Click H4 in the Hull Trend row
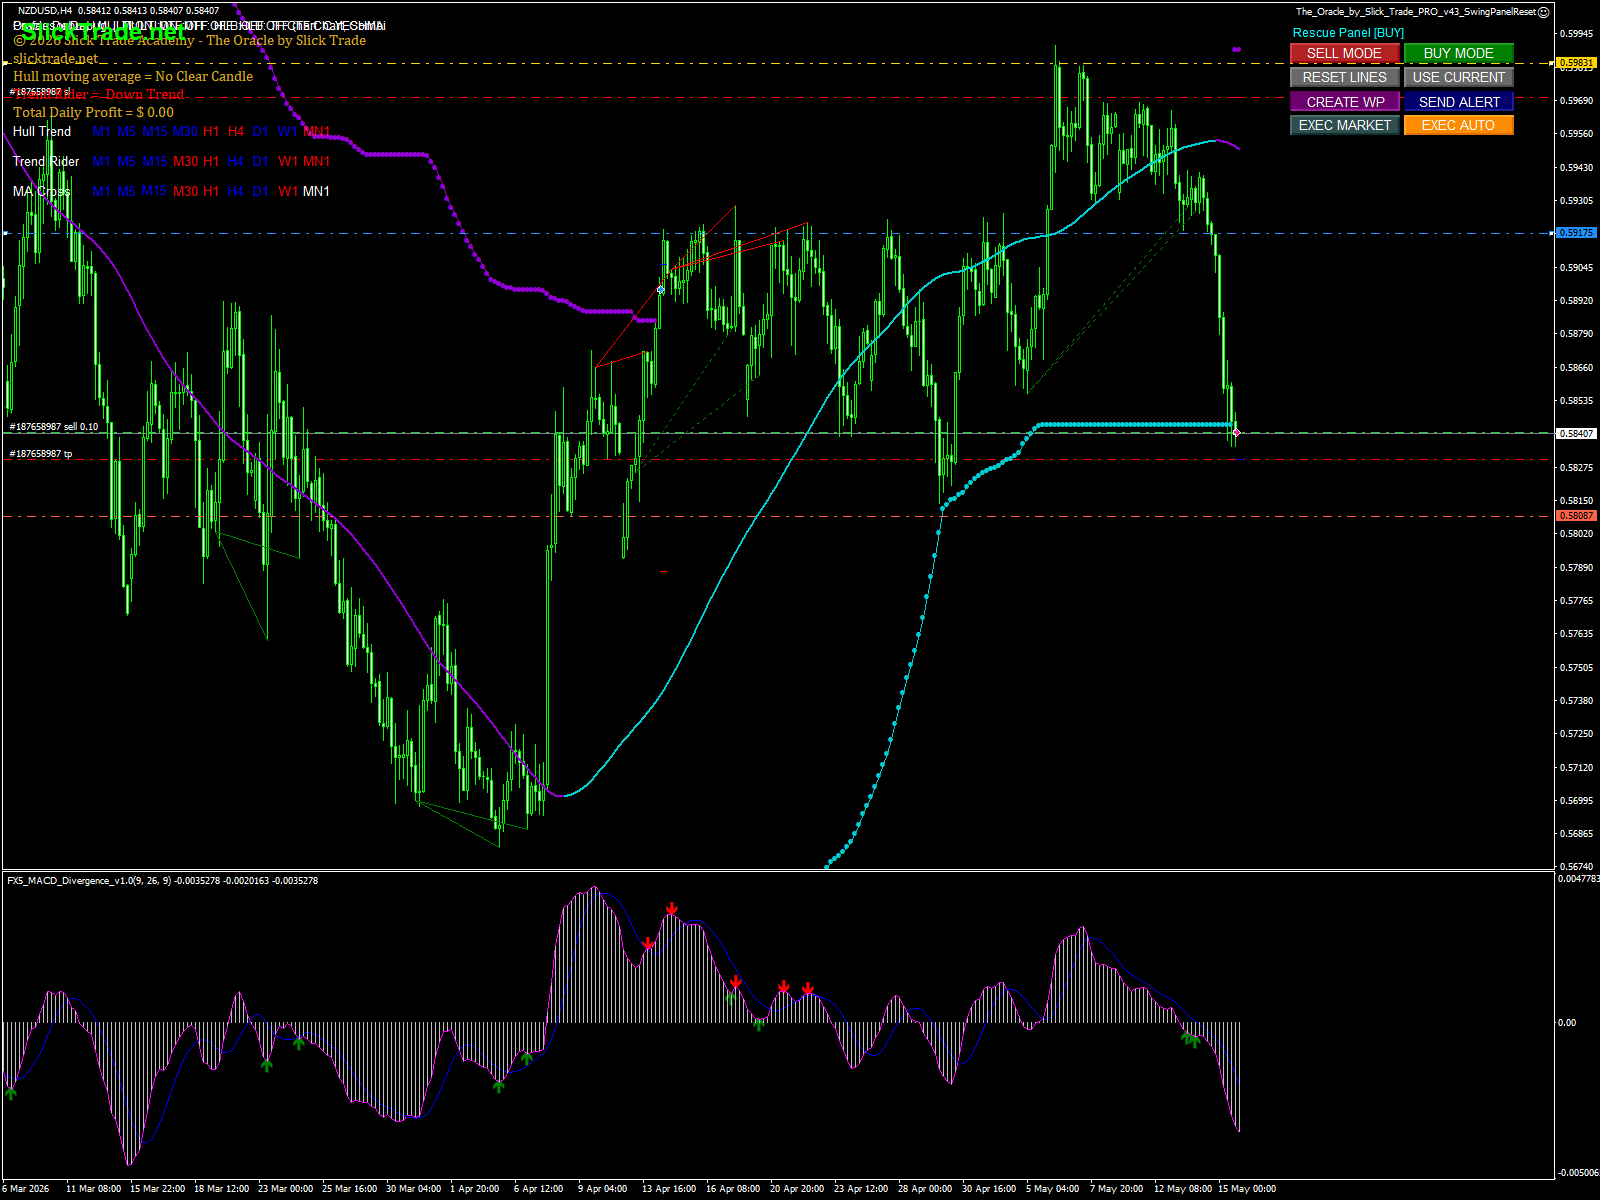This screenshot has height=1200, width=1600. 236,131
